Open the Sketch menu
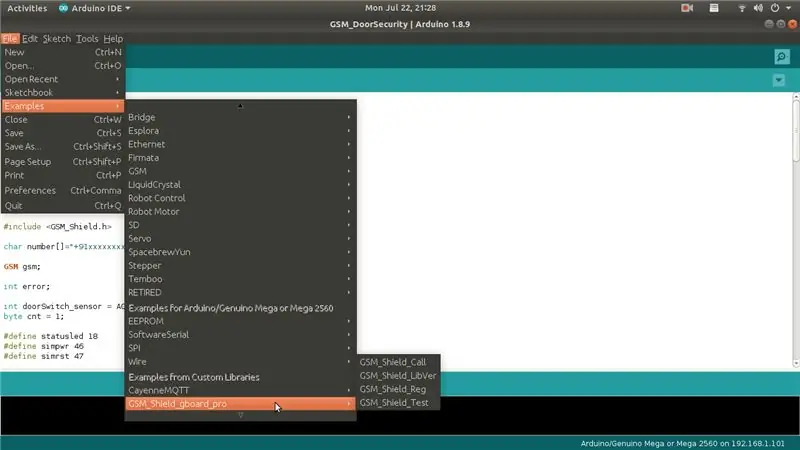 (x=57, y=39)
